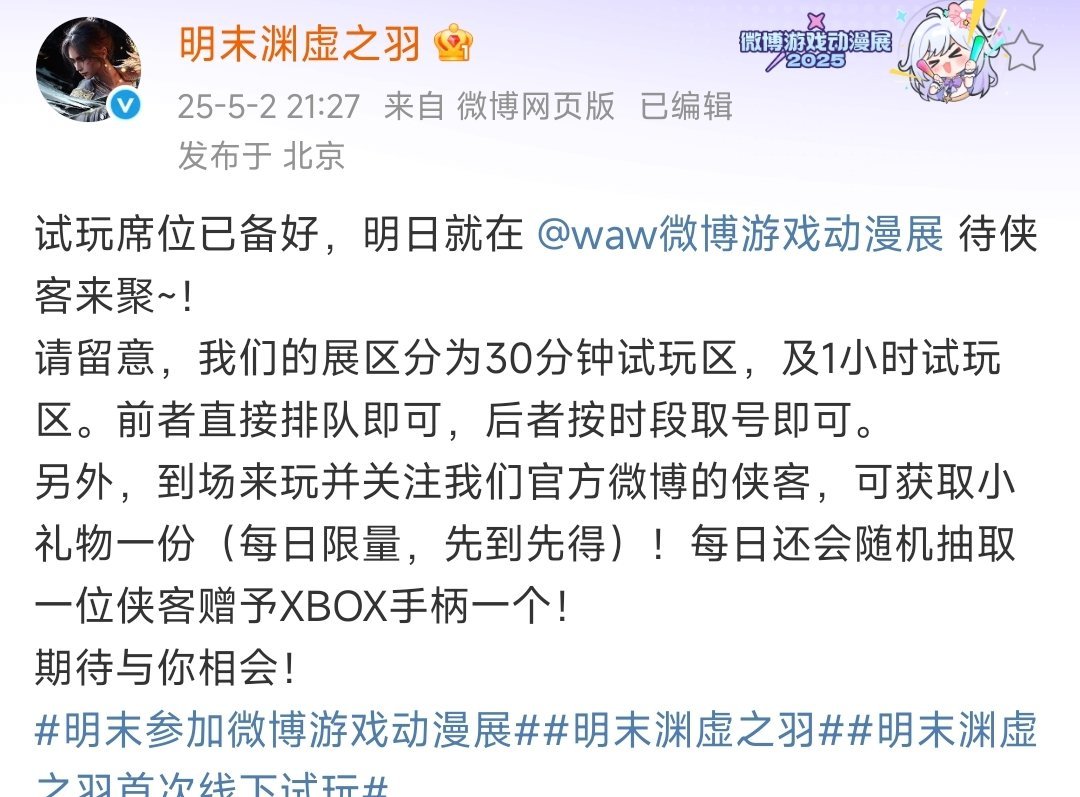Click the opening text 试玩席位已备好
The width and height of the screenshot is (1080, 797).
[177, 235]
